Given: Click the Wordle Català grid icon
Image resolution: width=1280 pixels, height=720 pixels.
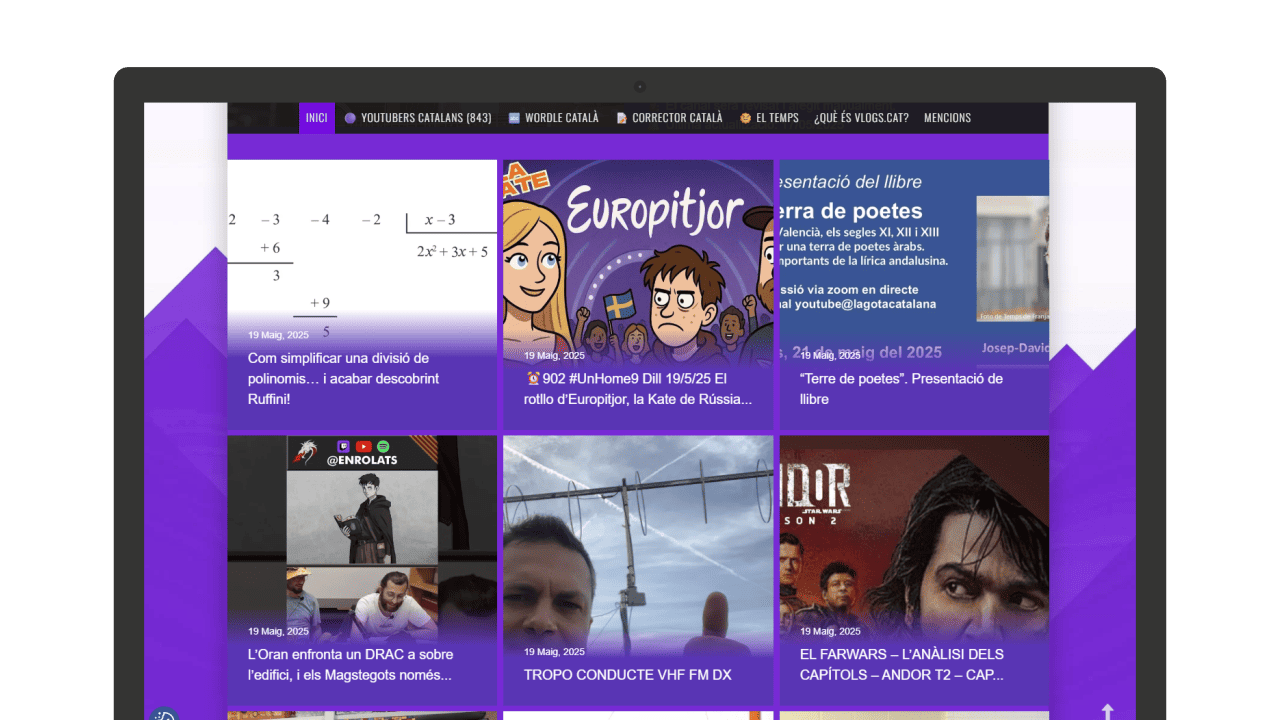Looking at the screenshot, I should pyautogui.click(x=514, y=118).
